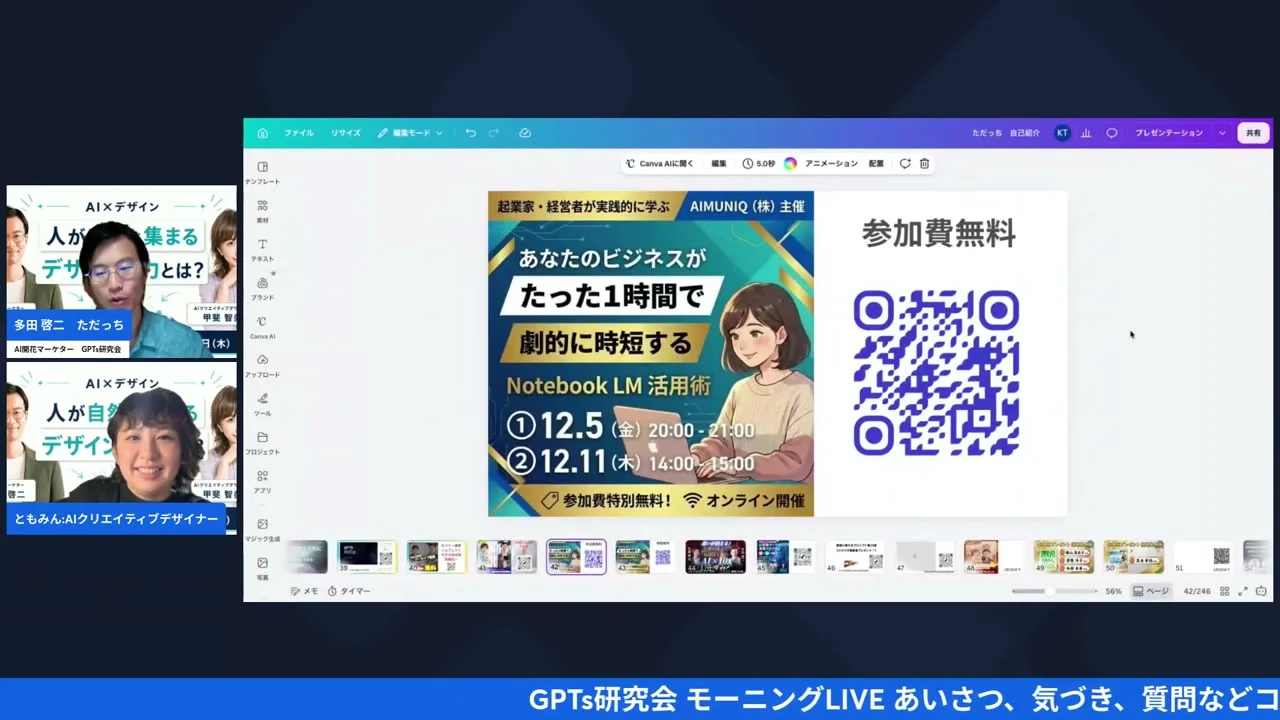The height and width of the screenshot is (720, 1280).
Task: Open page 40 thumbnail
Action: (437, 556)
